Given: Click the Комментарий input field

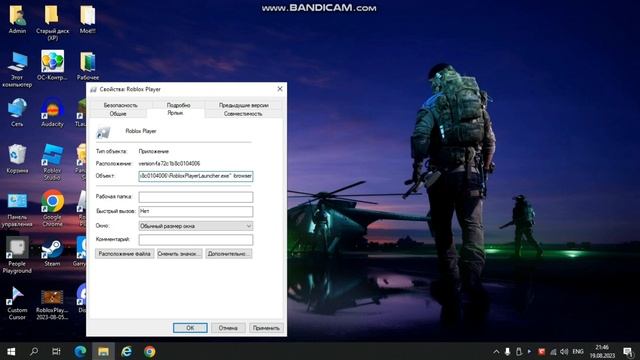Looking at the screenshot, I should [196, 240].
